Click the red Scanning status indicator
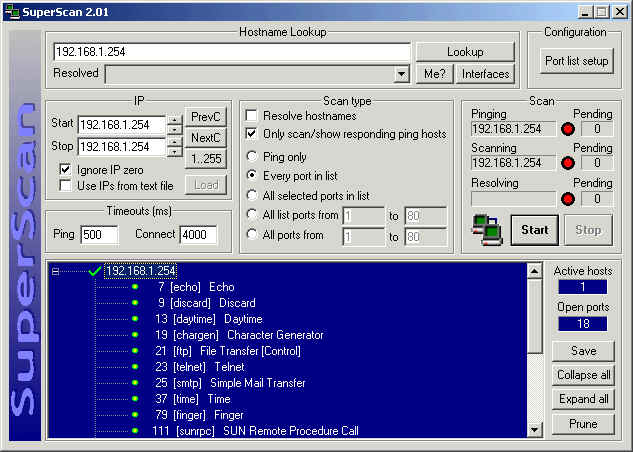Viewport: 633px width, 452px height. (x=568, y=163)
